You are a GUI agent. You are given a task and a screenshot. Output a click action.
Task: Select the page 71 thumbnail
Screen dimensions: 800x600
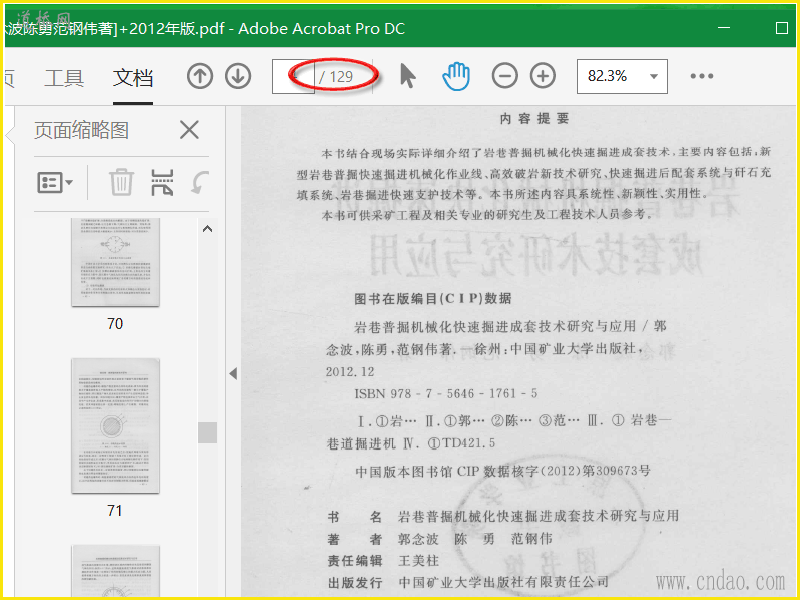click(115, 426)
